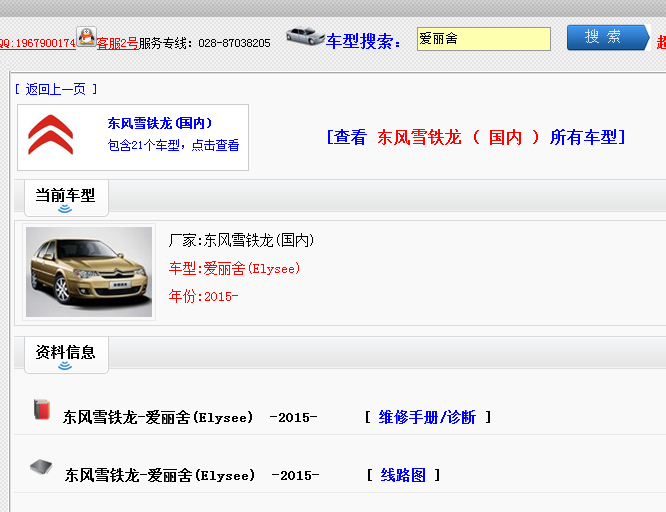Image resolution: width=666 pixels, height=512 pixels.
Task: Go back via 返回上一页 link
Action: [x=56, y=89]
